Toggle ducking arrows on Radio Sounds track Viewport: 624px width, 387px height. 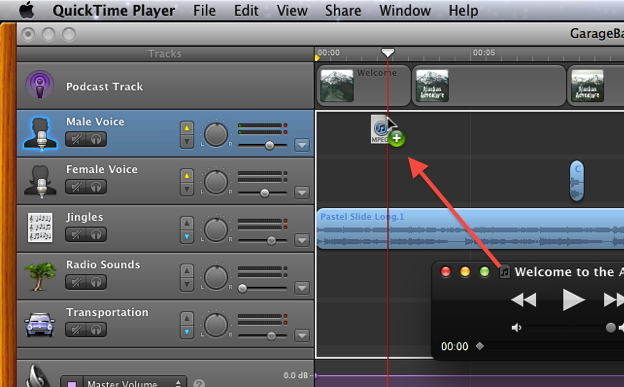click(x=187, y=278)
